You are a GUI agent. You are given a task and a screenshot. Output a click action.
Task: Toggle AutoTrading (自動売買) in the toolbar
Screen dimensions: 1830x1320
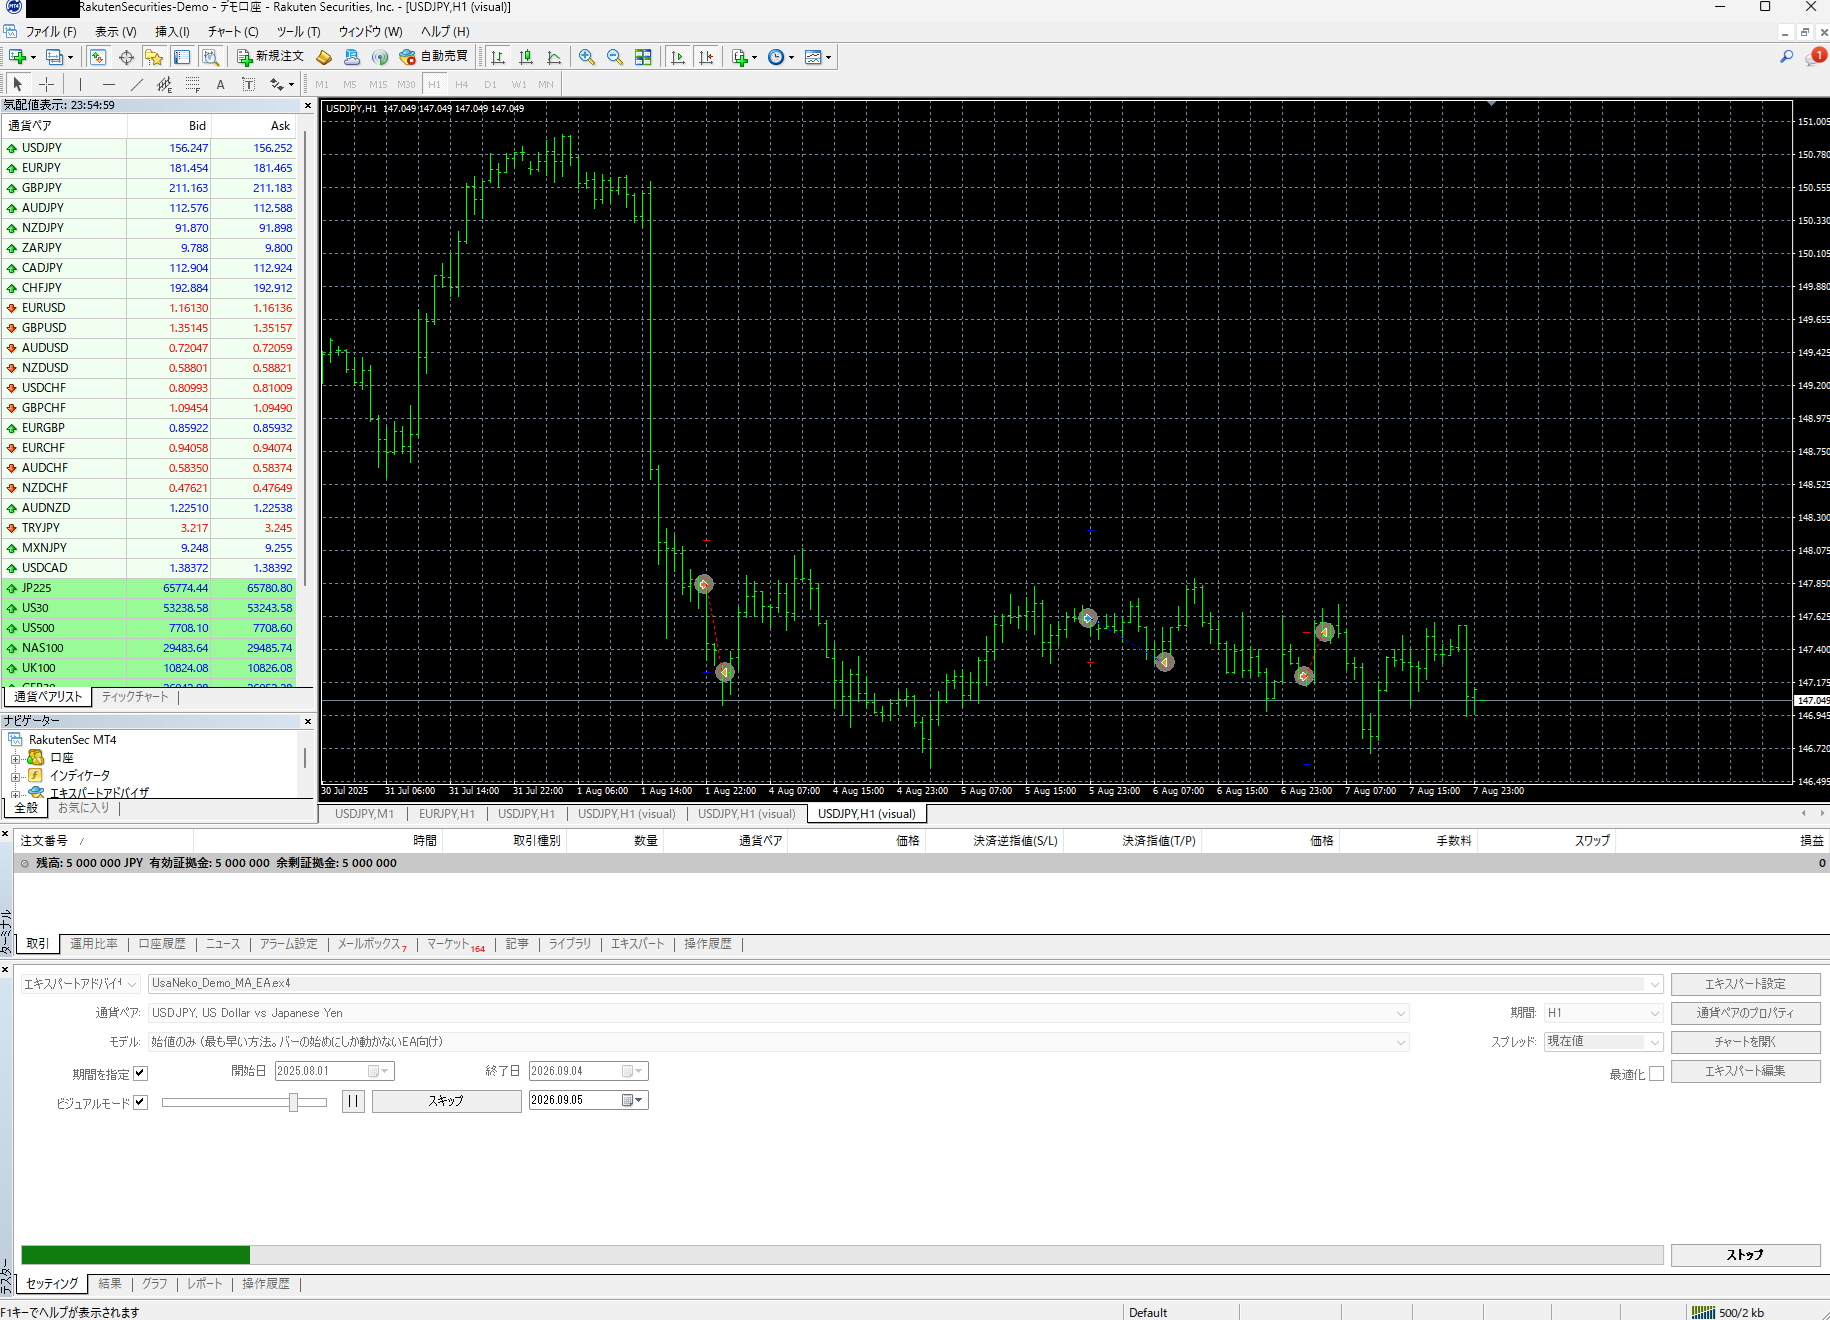click(x=434, y=57)
